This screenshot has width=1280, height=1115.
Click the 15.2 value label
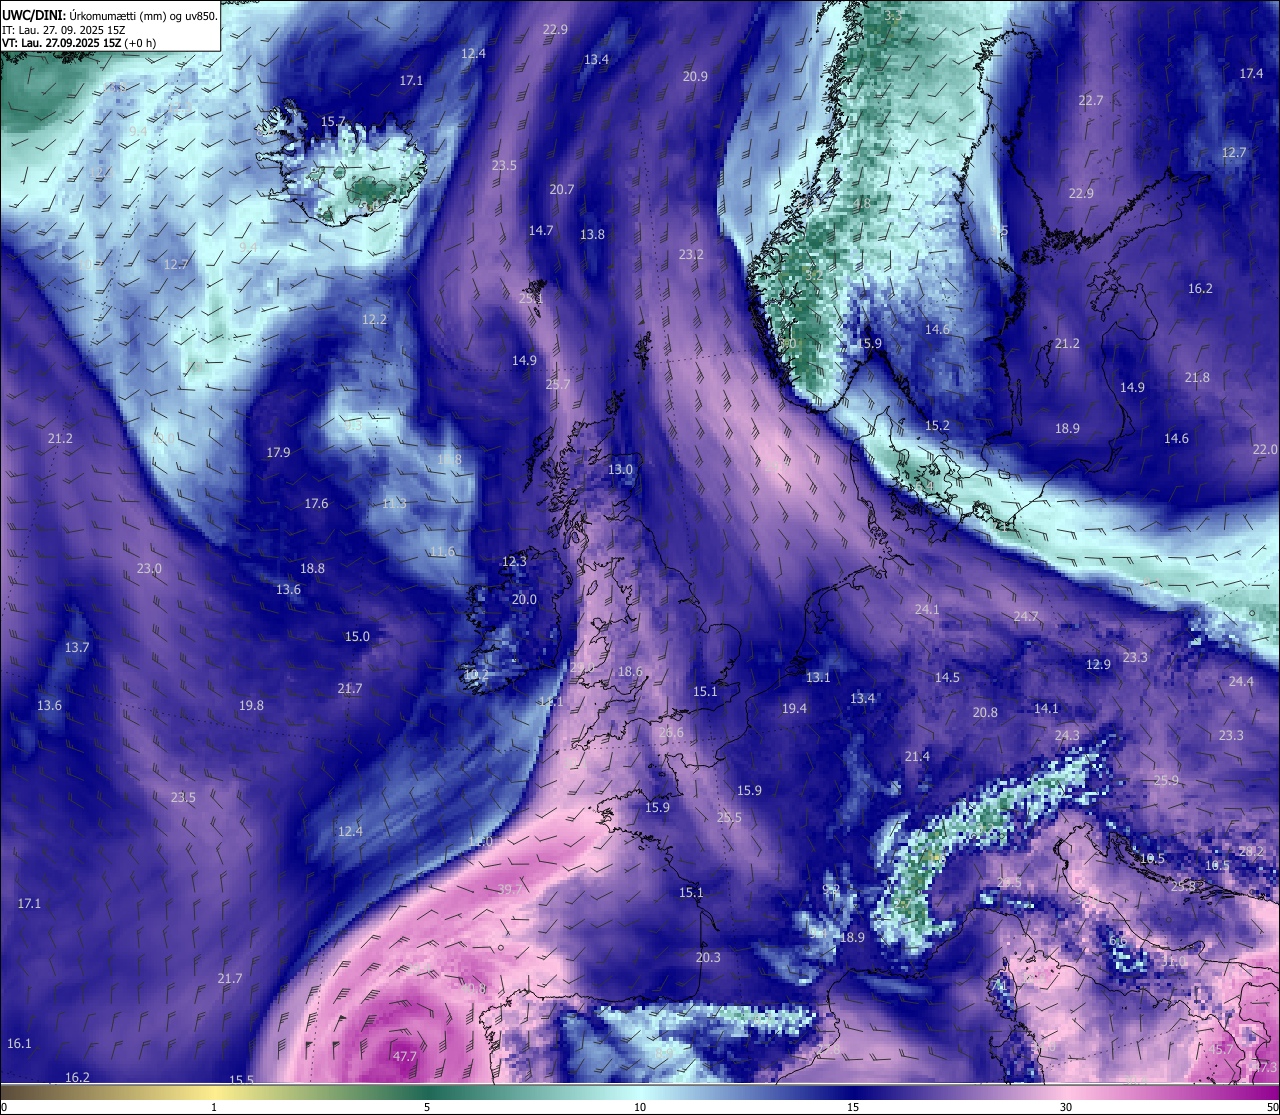[937, 425]
